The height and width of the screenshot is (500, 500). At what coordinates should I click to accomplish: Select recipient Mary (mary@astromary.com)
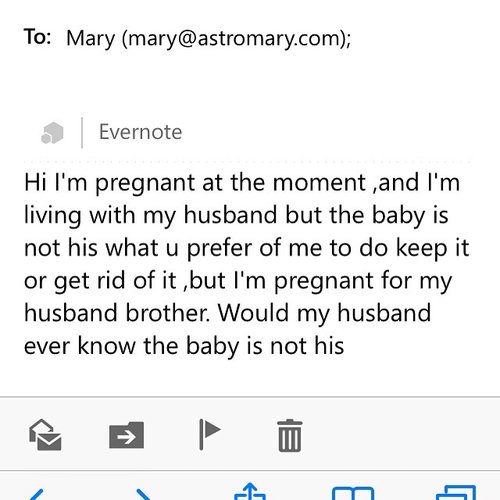pyautogui.click(x=208, y=39)
